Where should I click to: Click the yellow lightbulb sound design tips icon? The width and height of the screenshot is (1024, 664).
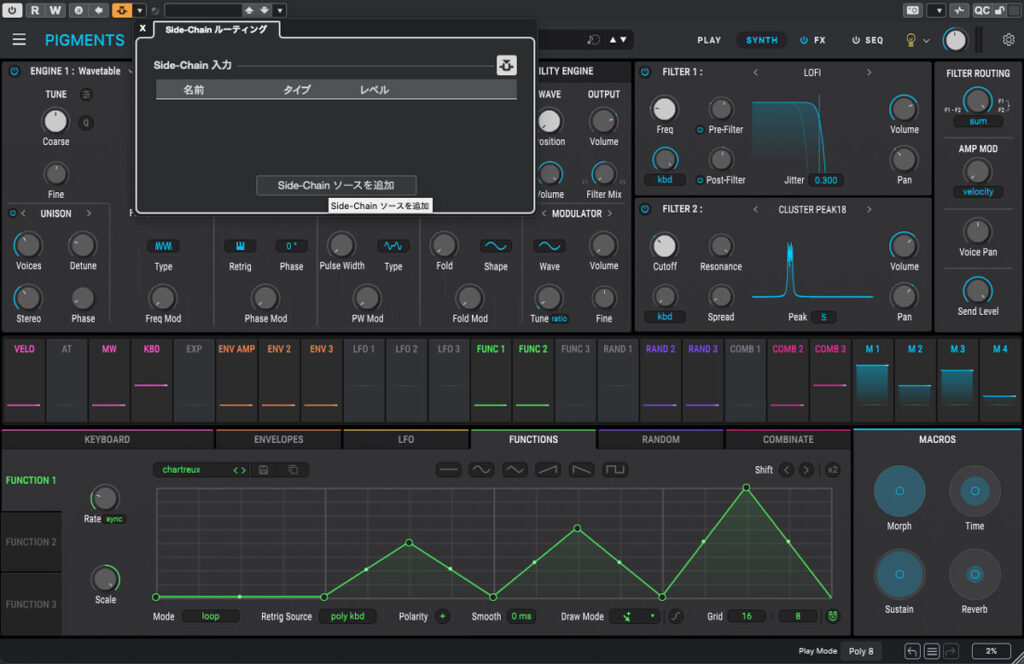pyautogui.click(x=910, y=40)
